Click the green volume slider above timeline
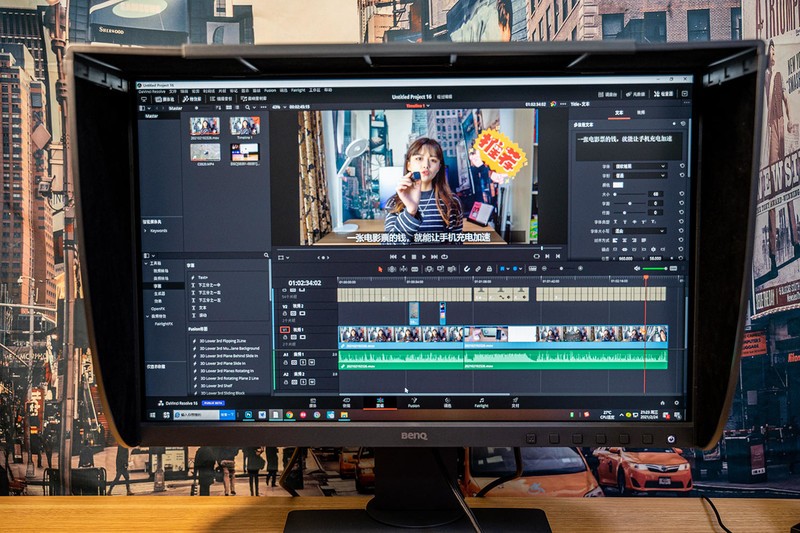This screenshot has width=800, height=533. pyautogui.click(x=655, y=268)
